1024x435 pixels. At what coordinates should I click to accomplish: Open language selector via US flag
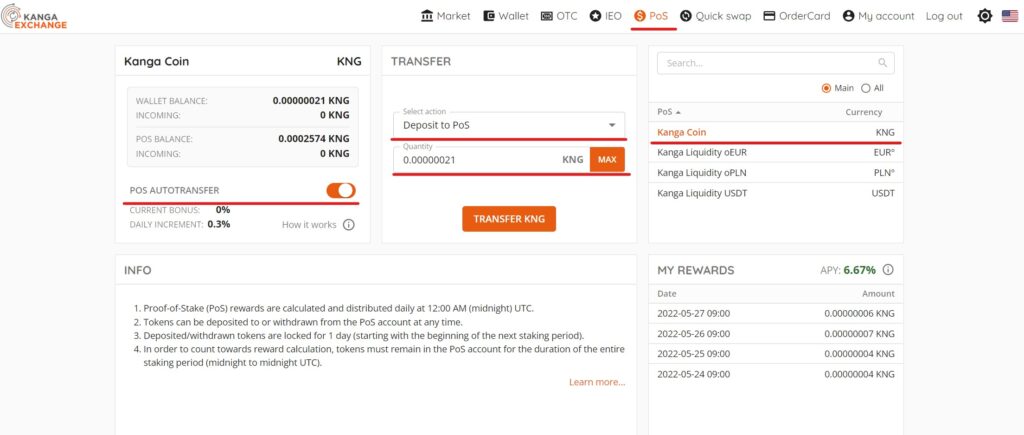[x=1010, y=16]
